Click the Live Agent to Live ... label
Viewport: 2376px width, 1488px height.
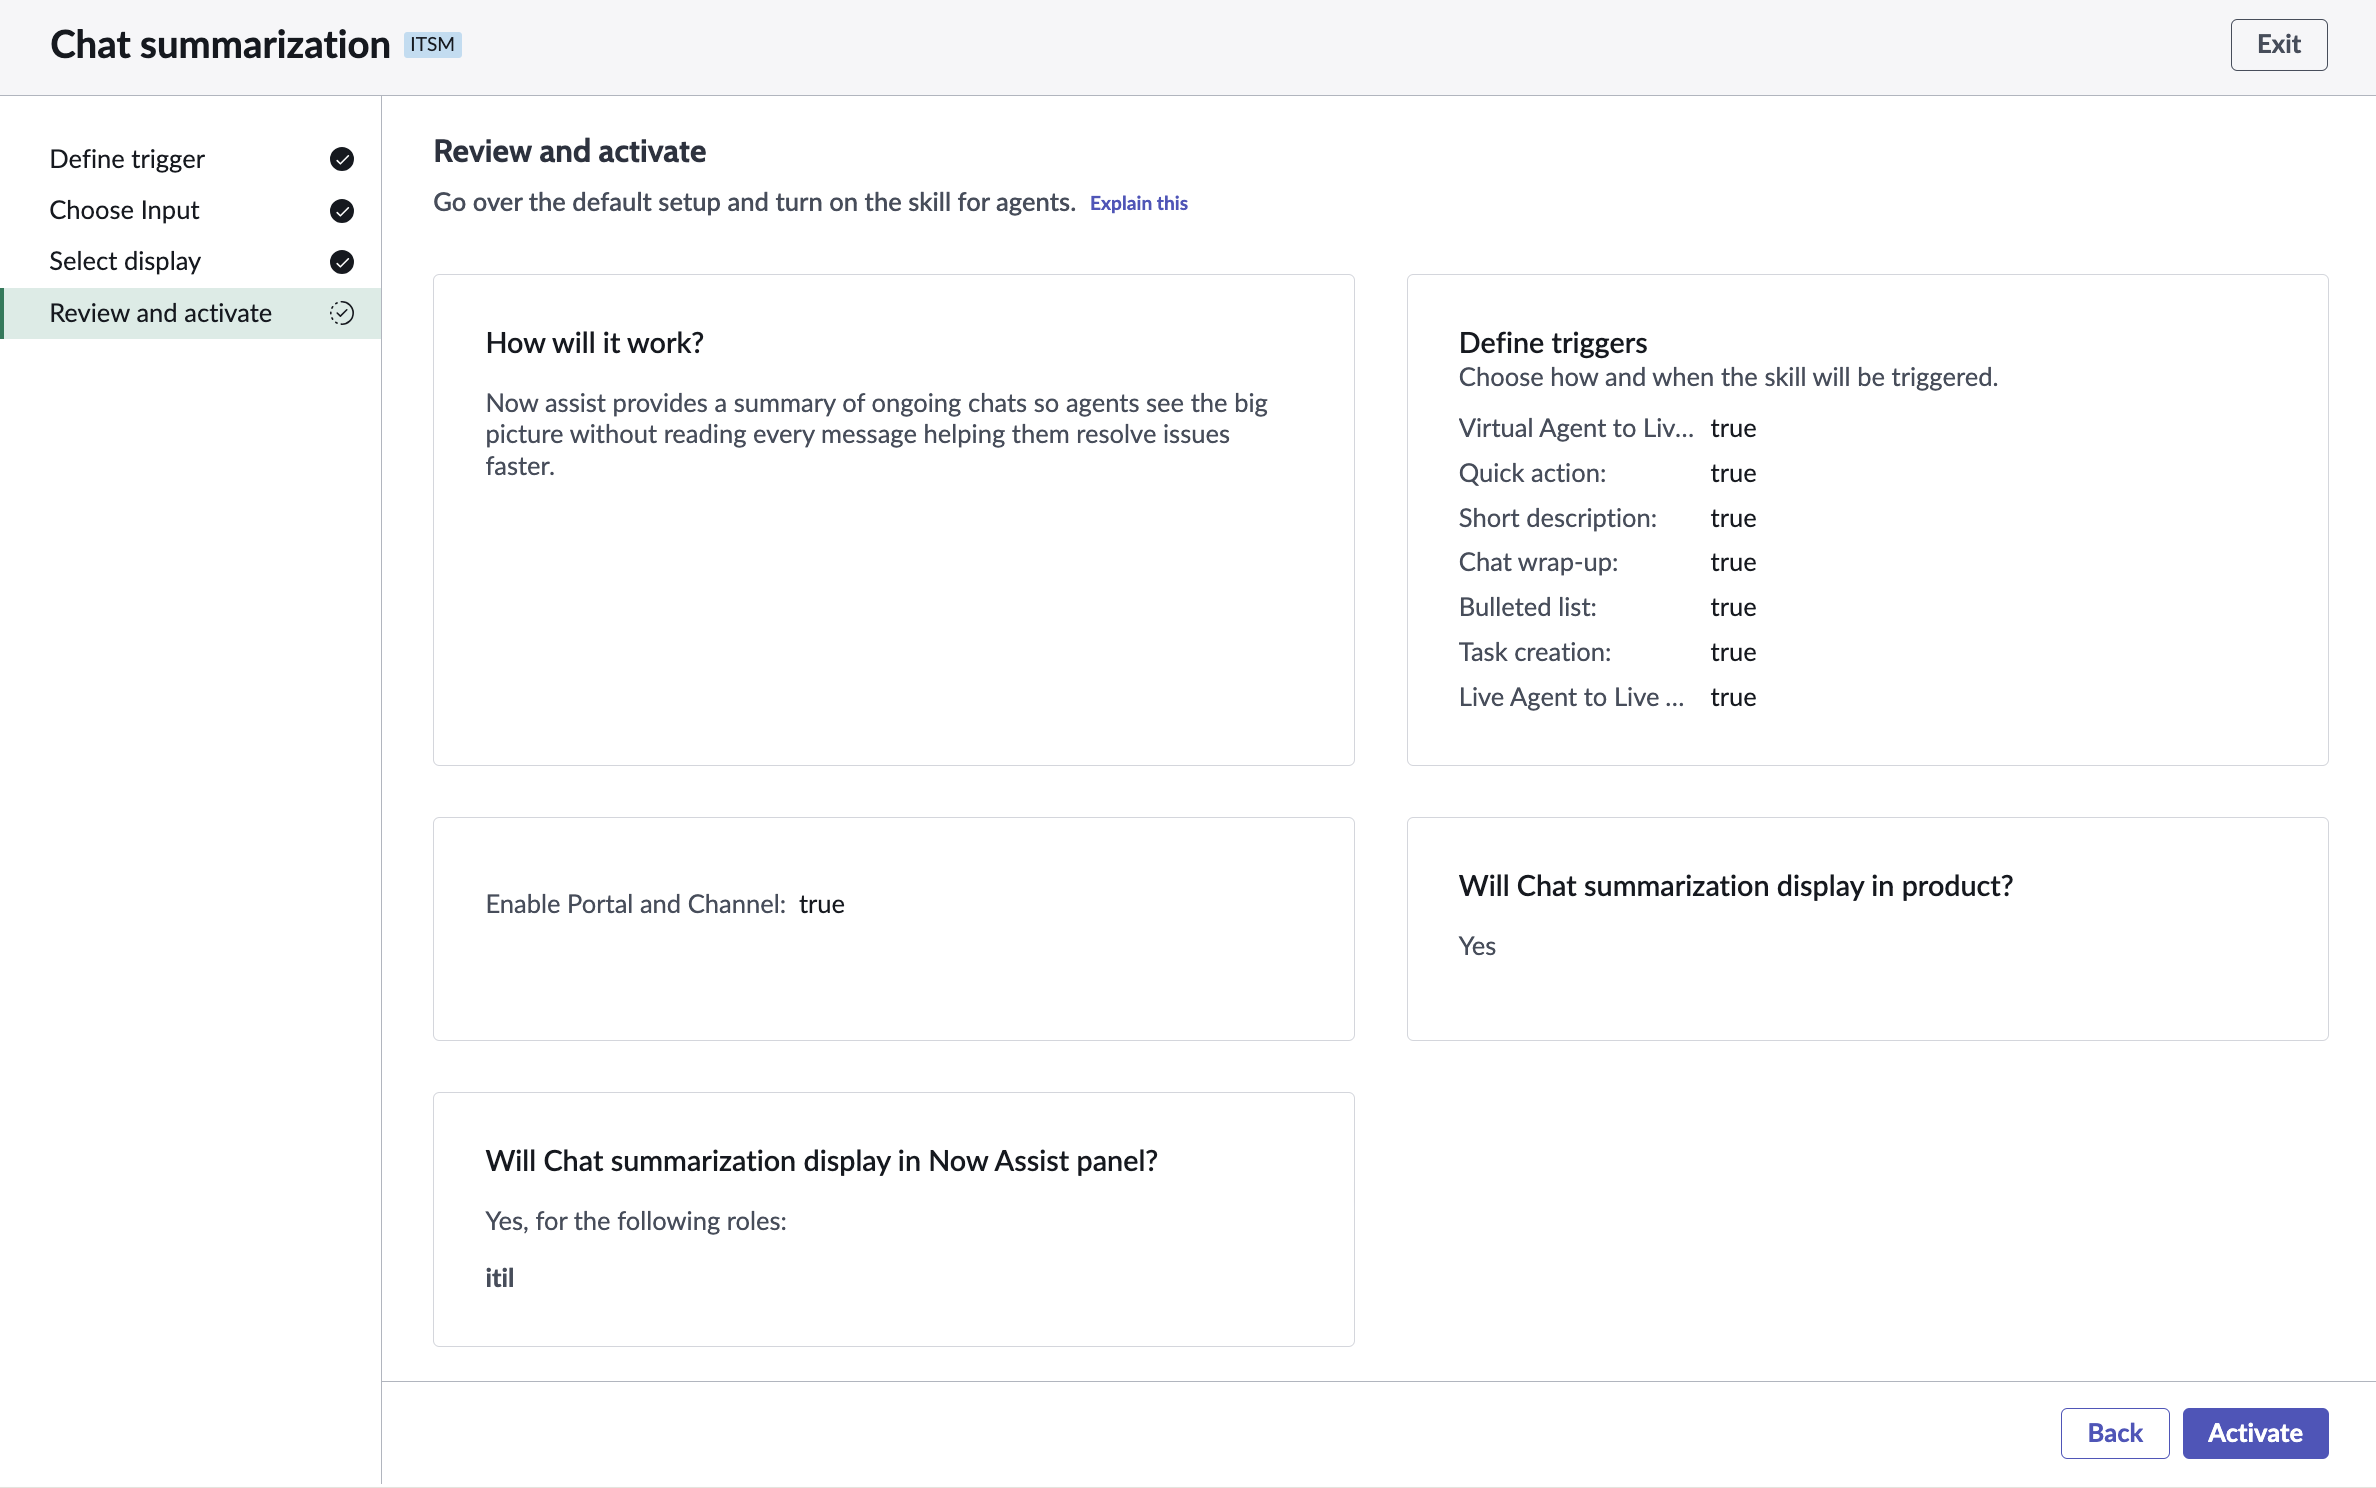pos(1572,697)
